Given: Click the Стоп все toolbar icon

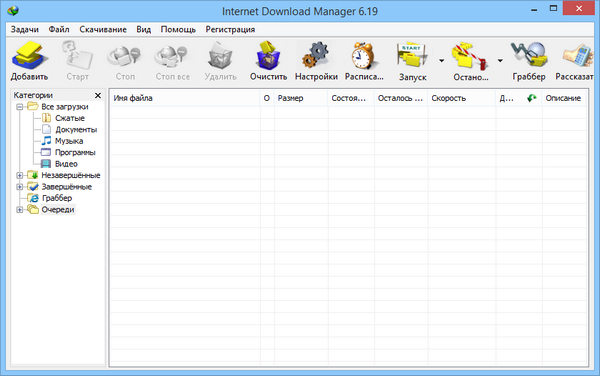Looking at the screenshot, I should coord(172,56).
